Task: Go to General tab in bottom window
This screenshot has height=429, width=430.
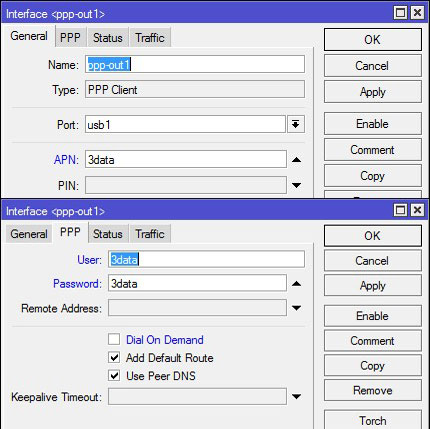Action: click(29, 234)
